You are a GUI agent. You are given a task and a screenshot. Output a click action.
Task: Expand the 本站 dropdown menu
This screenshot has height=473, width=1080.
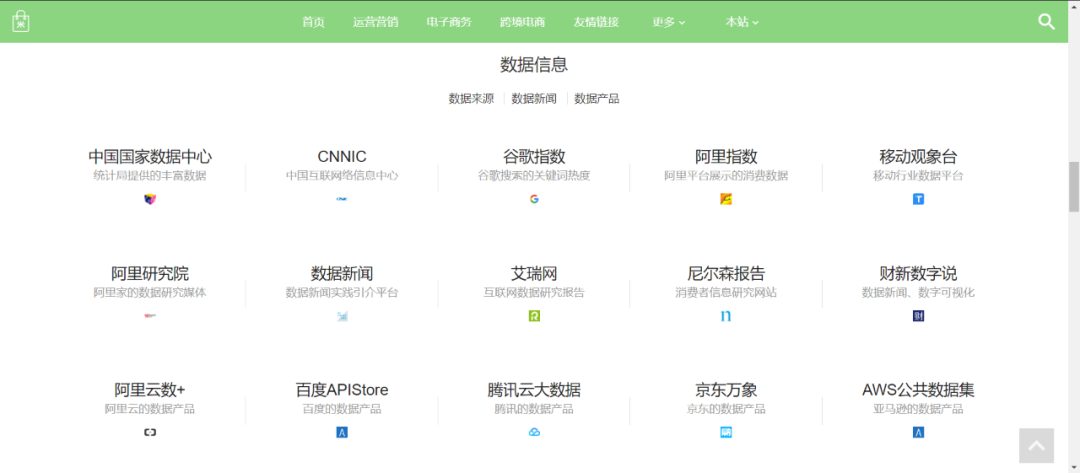tap(742, 22)
